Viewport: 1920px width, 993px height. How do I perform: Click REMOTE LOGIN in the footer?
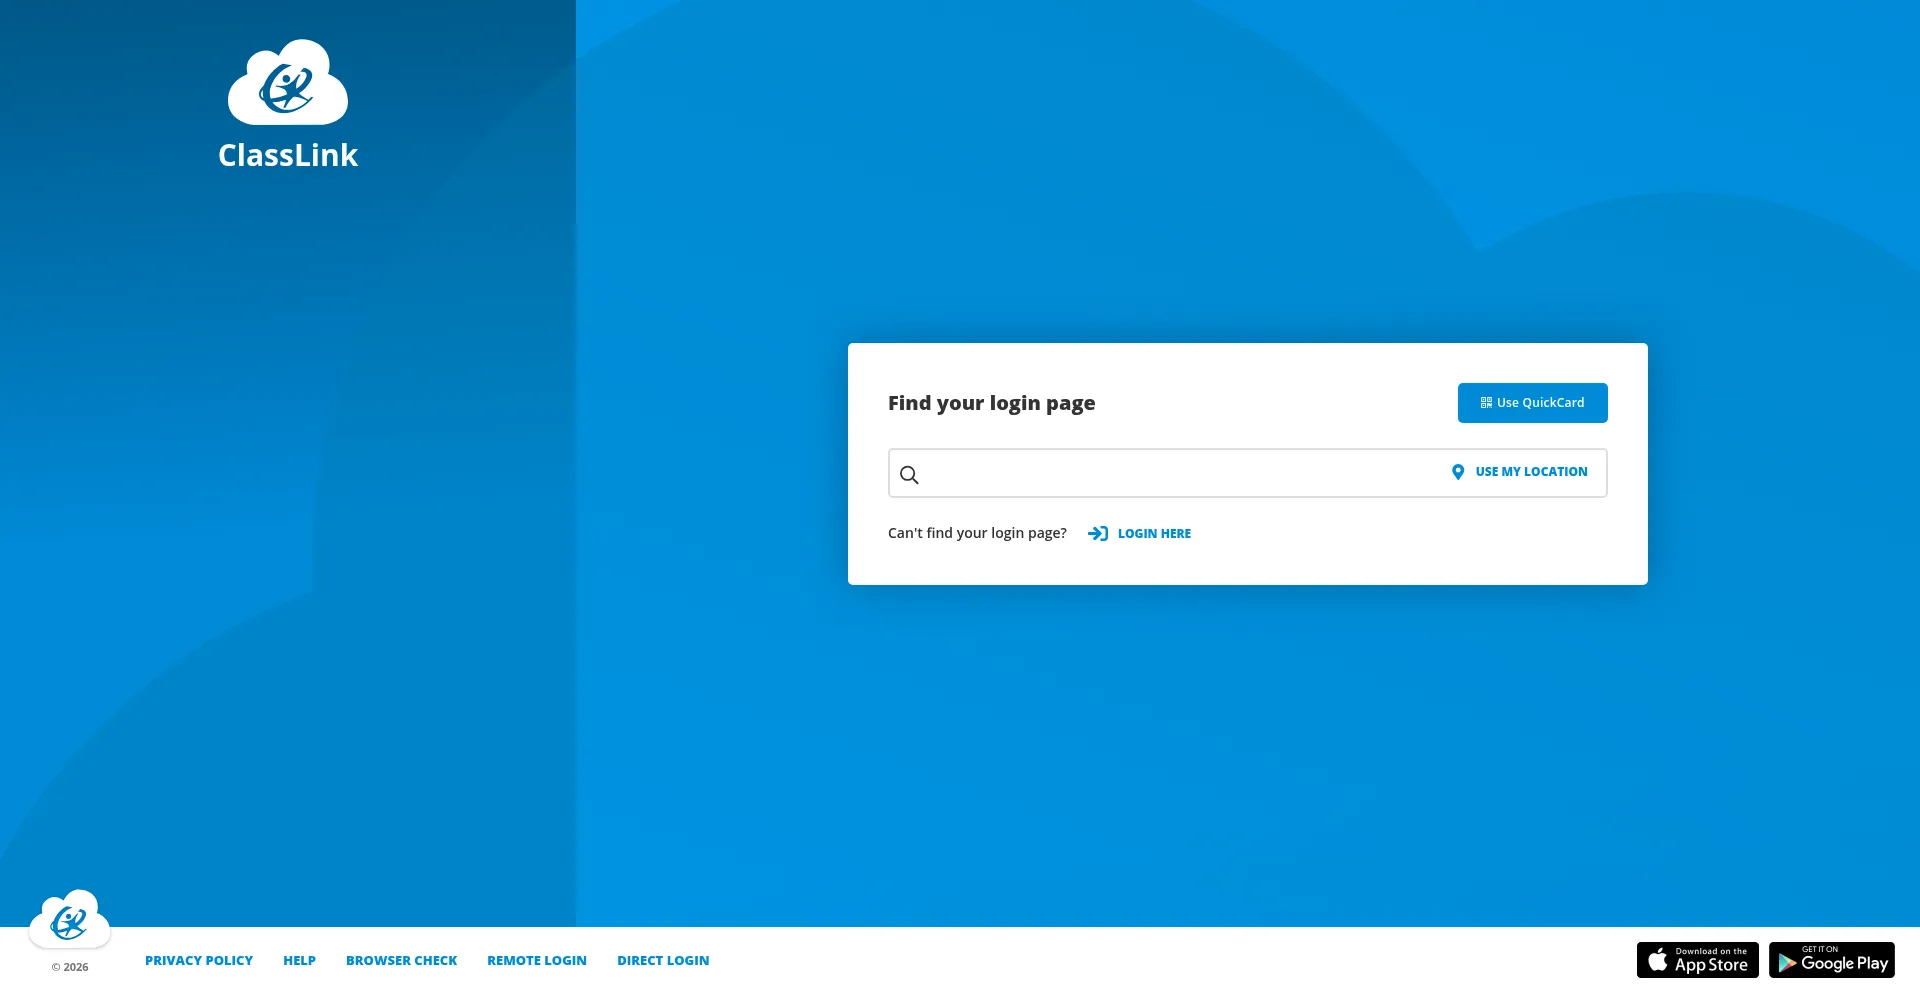coord(536,959)
